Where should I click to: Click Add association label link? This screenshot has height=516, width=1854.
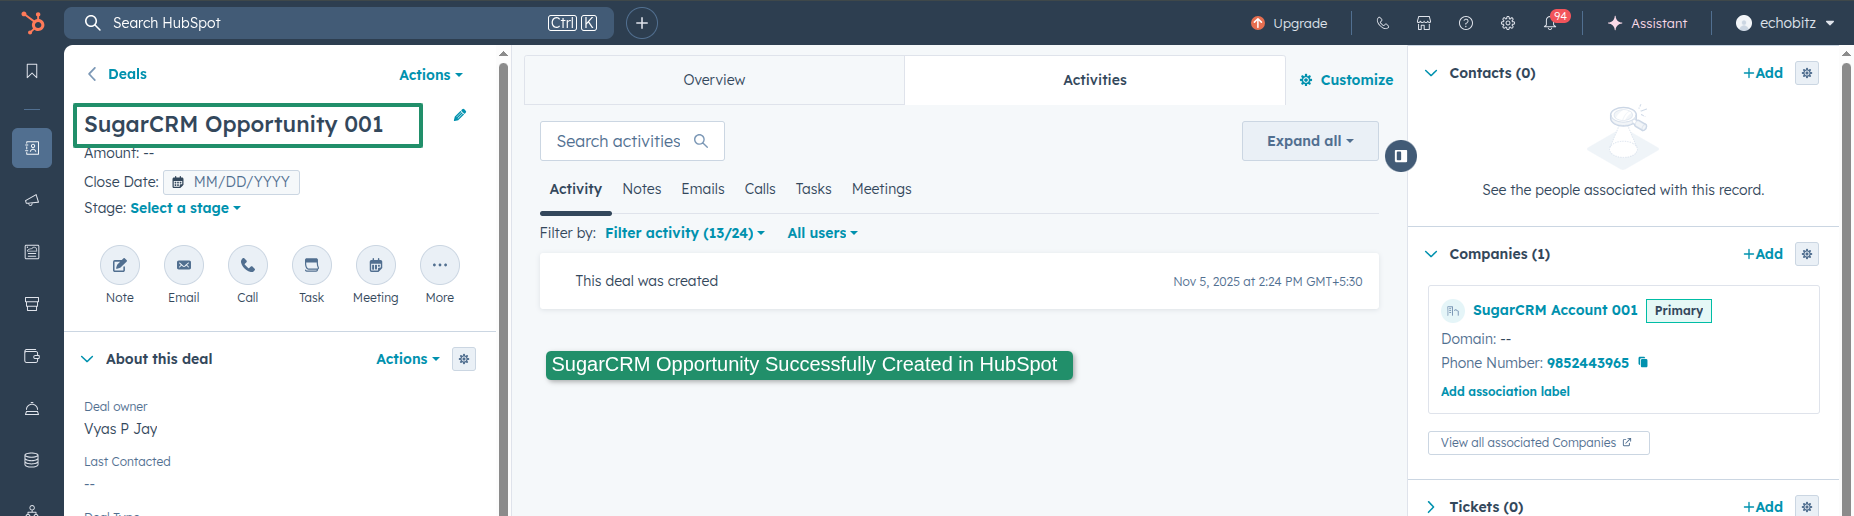click(1505, 392)
